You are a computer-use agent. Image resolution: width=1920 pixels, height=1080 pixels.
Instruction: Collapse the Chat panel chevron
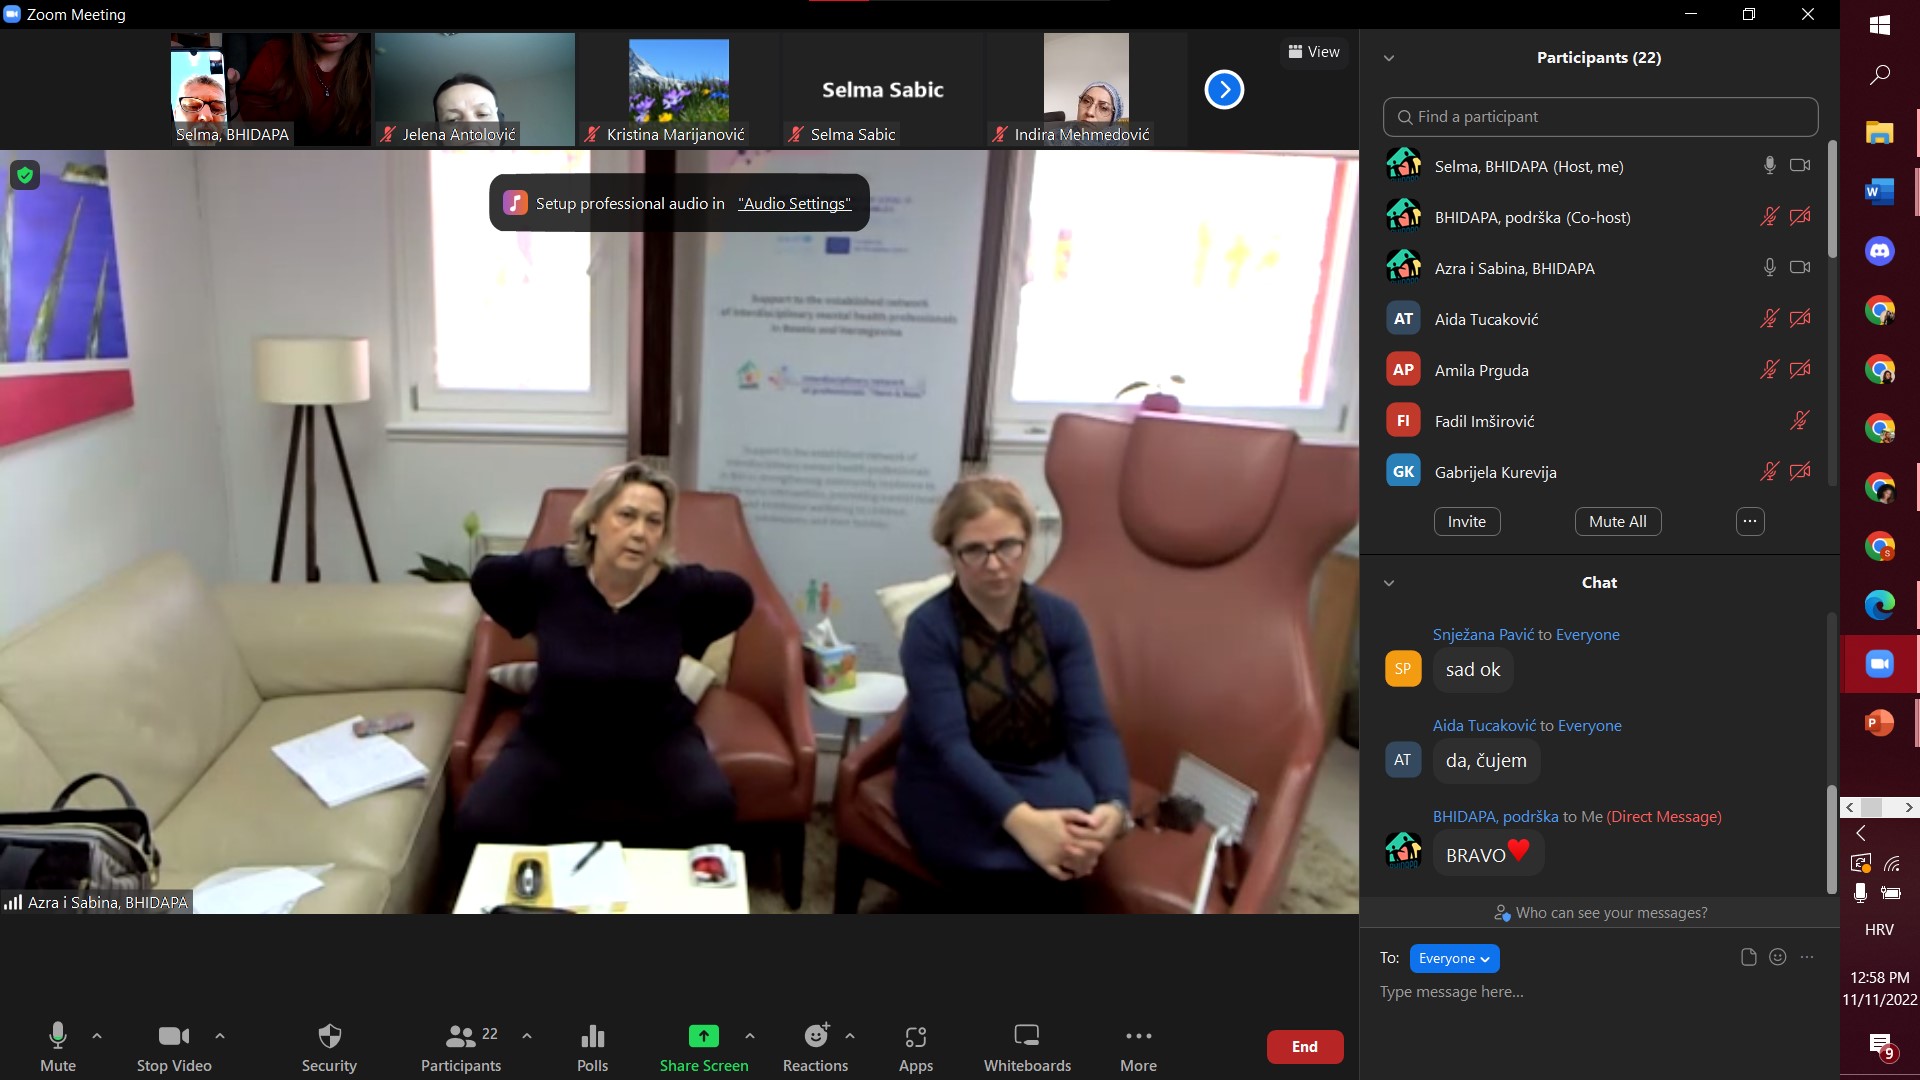click(1388, 583)
